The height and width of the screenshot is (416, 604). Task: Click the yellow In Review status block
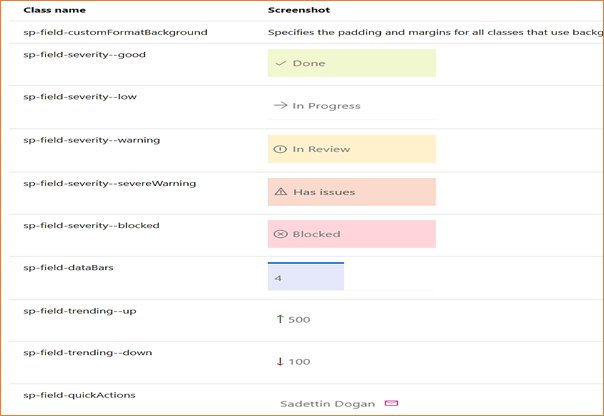click(352, 149)
